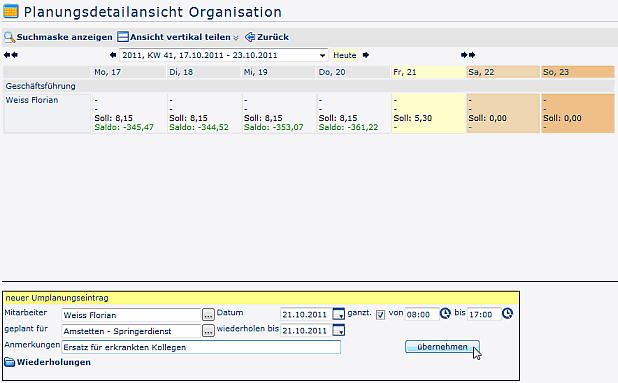618x383 pixels.
Task: Click the bis time field 17:00
Action: [484, 314]
